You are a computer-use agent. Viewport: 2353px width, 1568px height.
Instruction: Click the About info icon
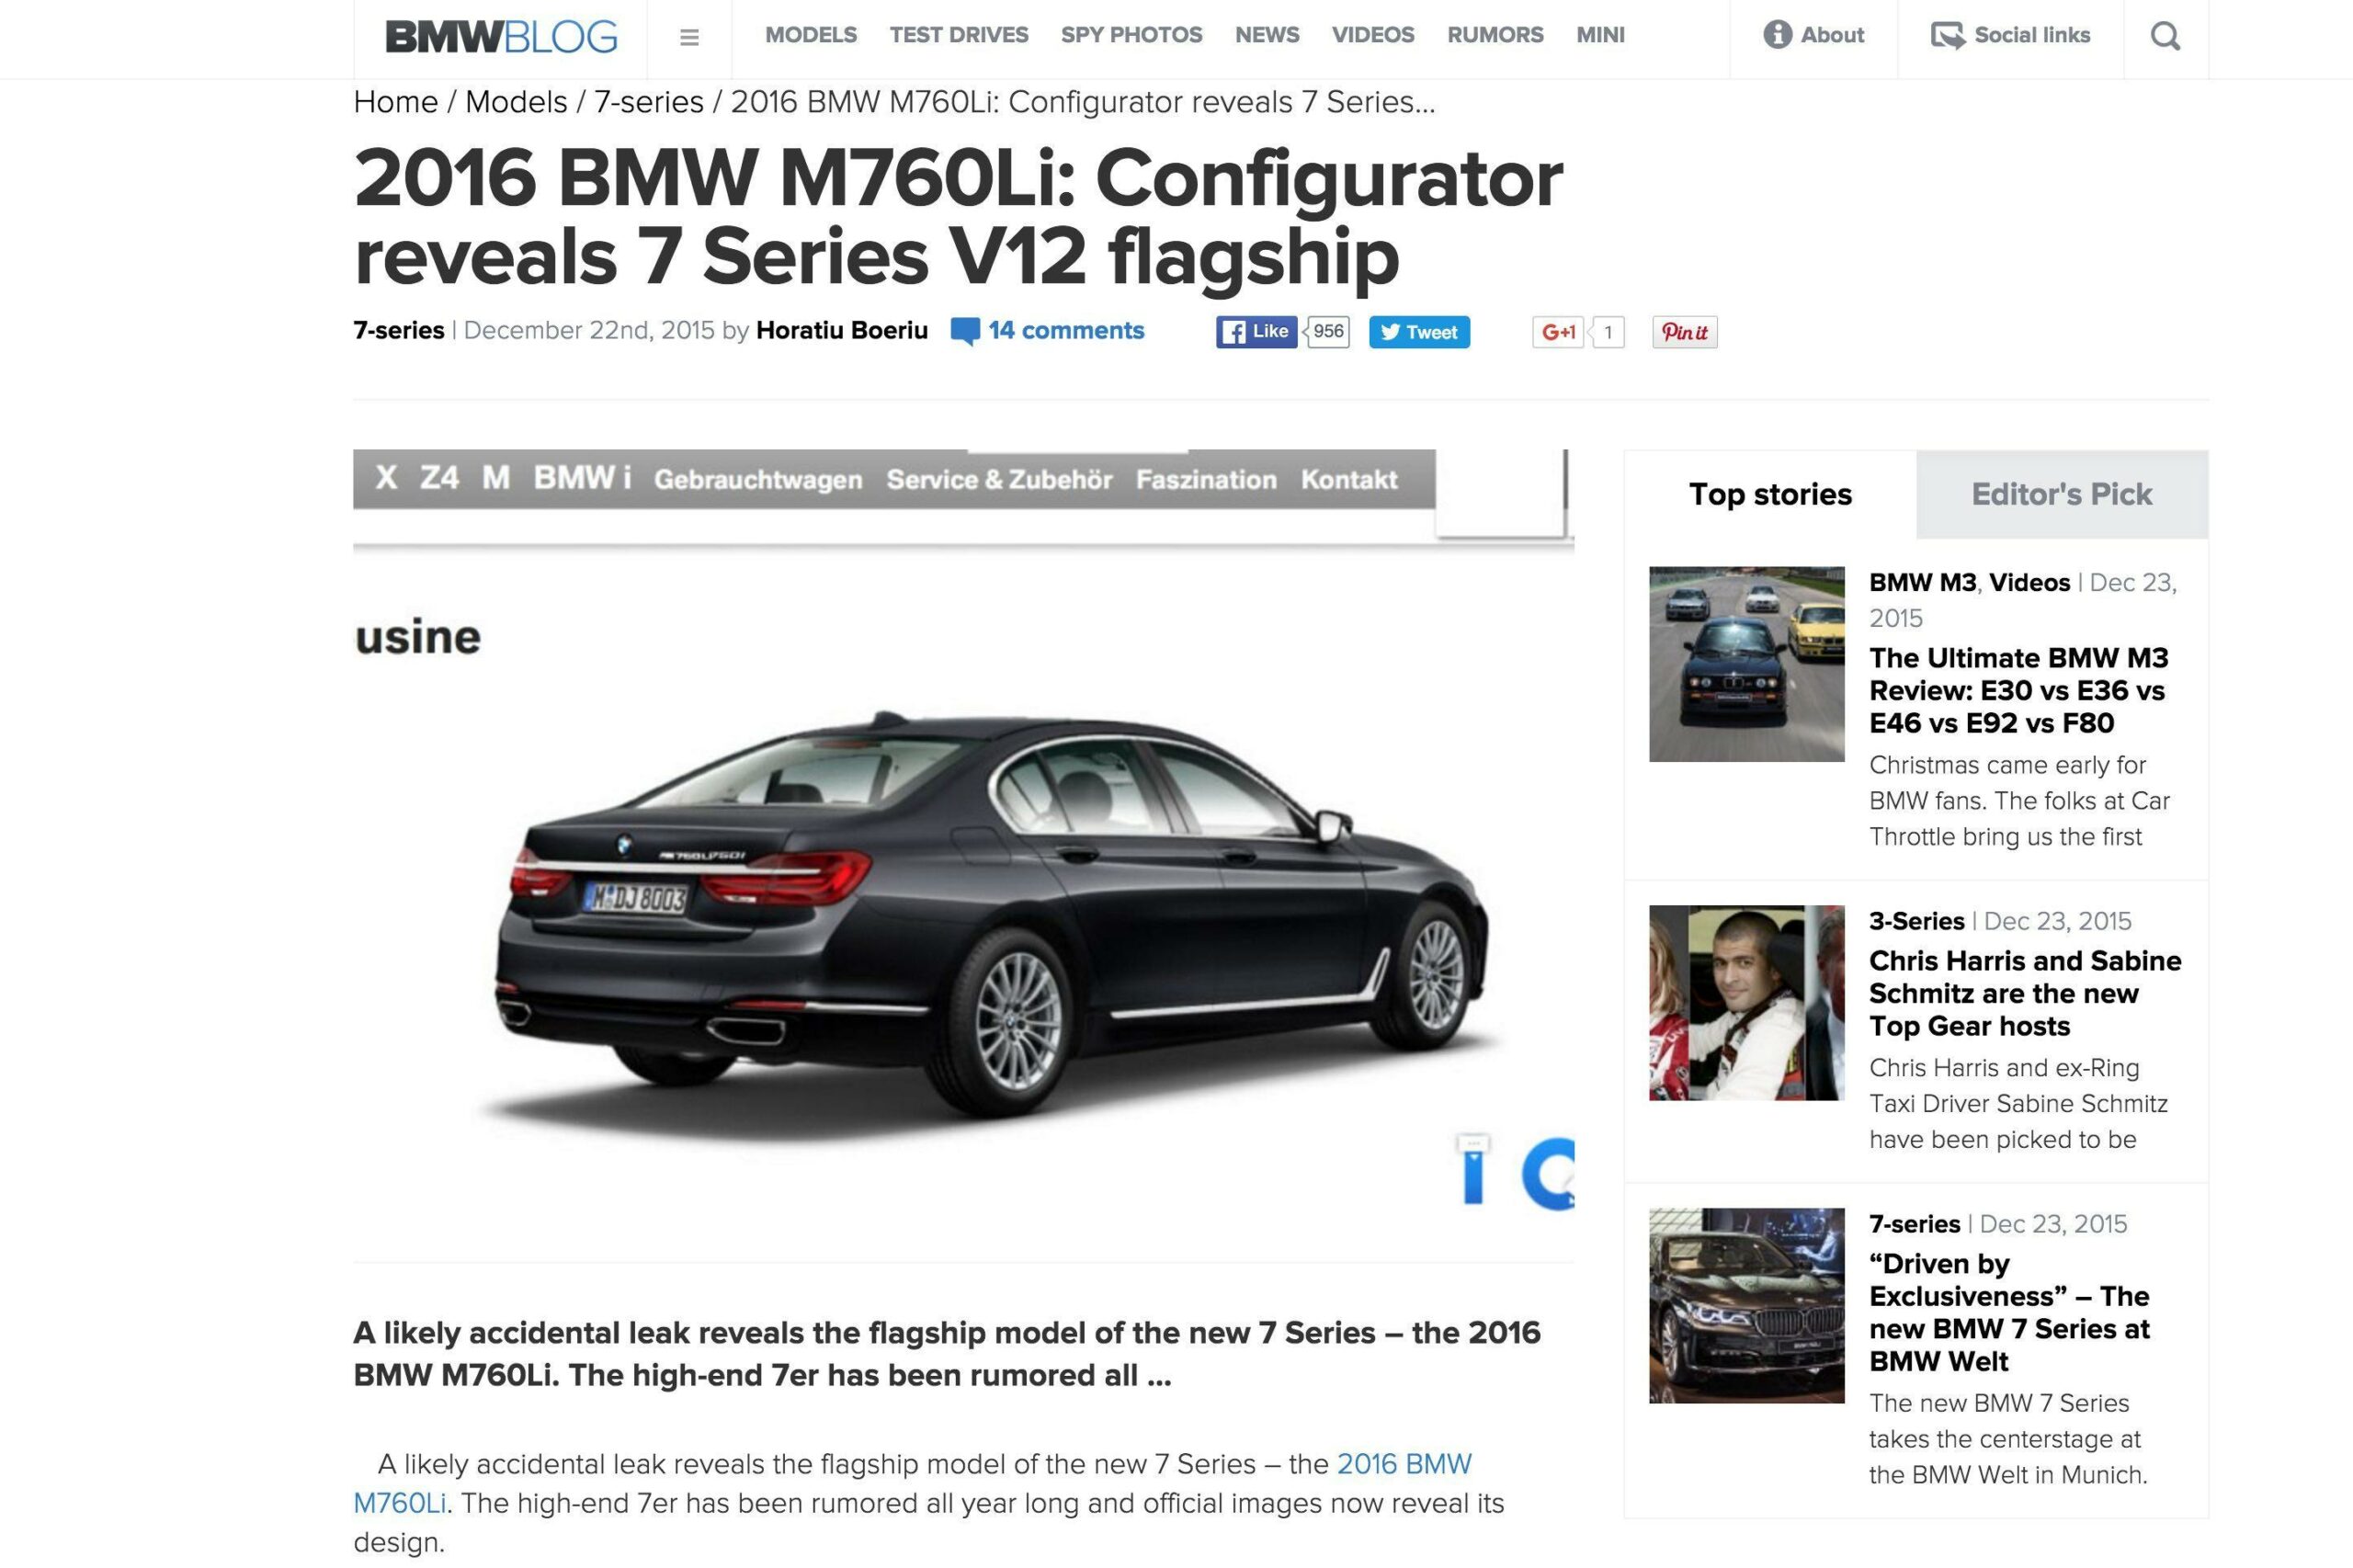coord(1777,35)
